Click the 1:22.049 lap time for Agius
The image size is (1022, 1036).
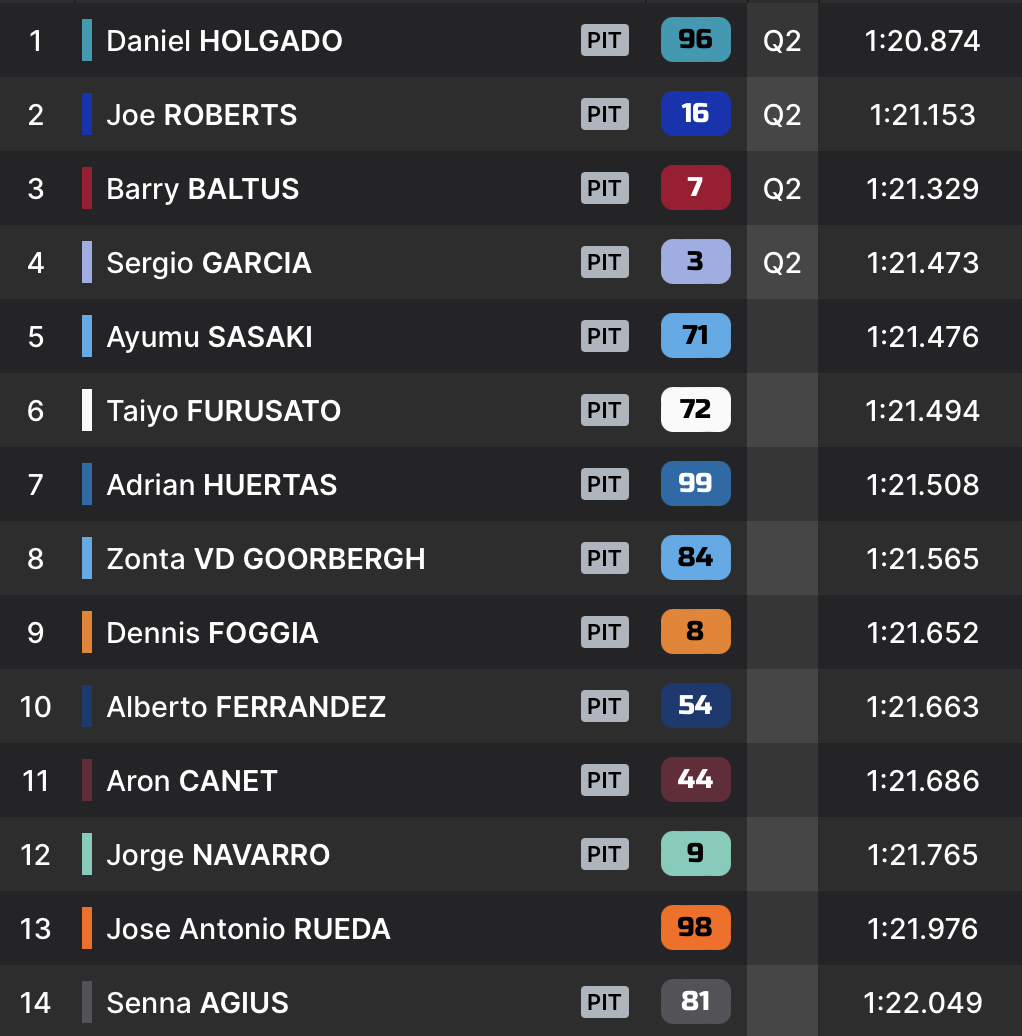tap(922, 1002)
